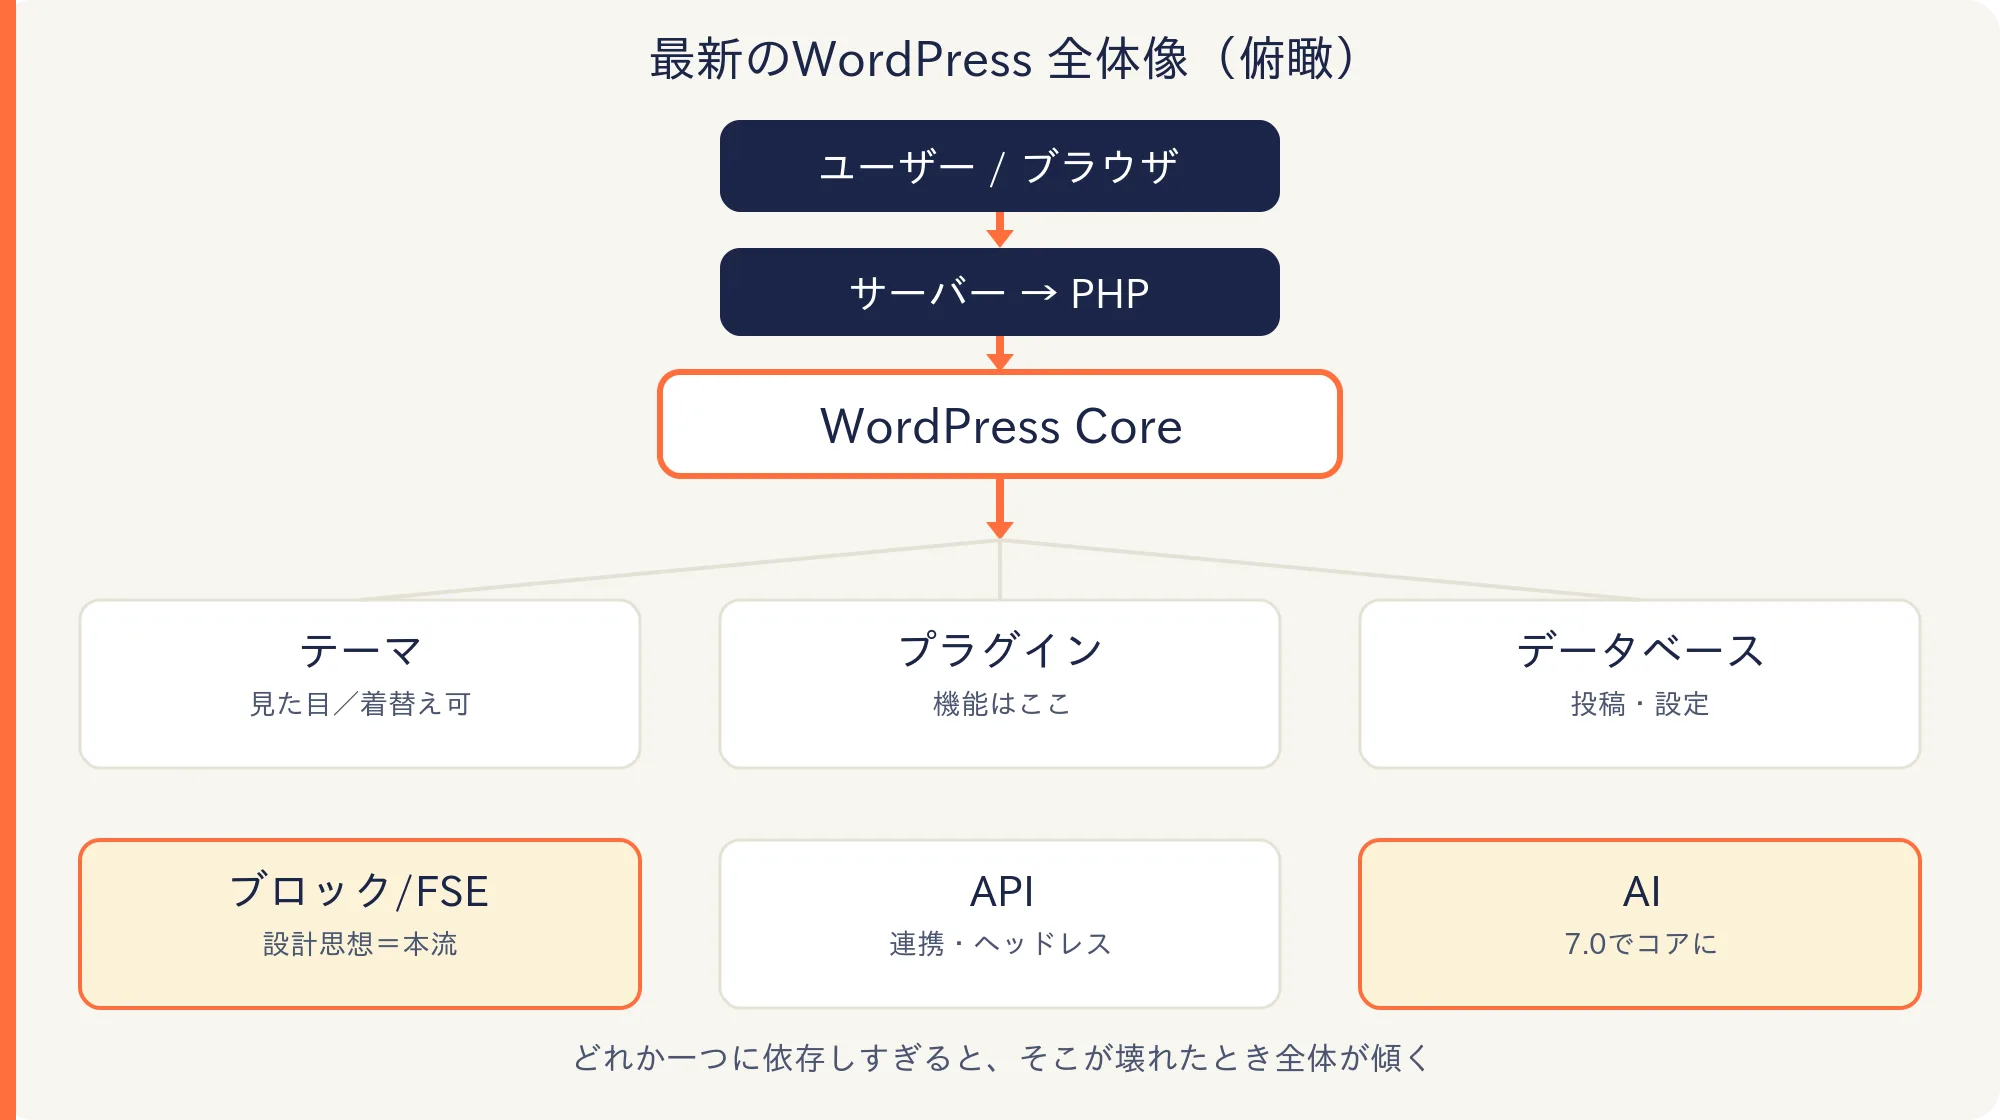This screenshot has width=2000, height=1120.
Task: Click the "WordPress Core" box
Action: pyautogui.click(x=1000, y=424)
